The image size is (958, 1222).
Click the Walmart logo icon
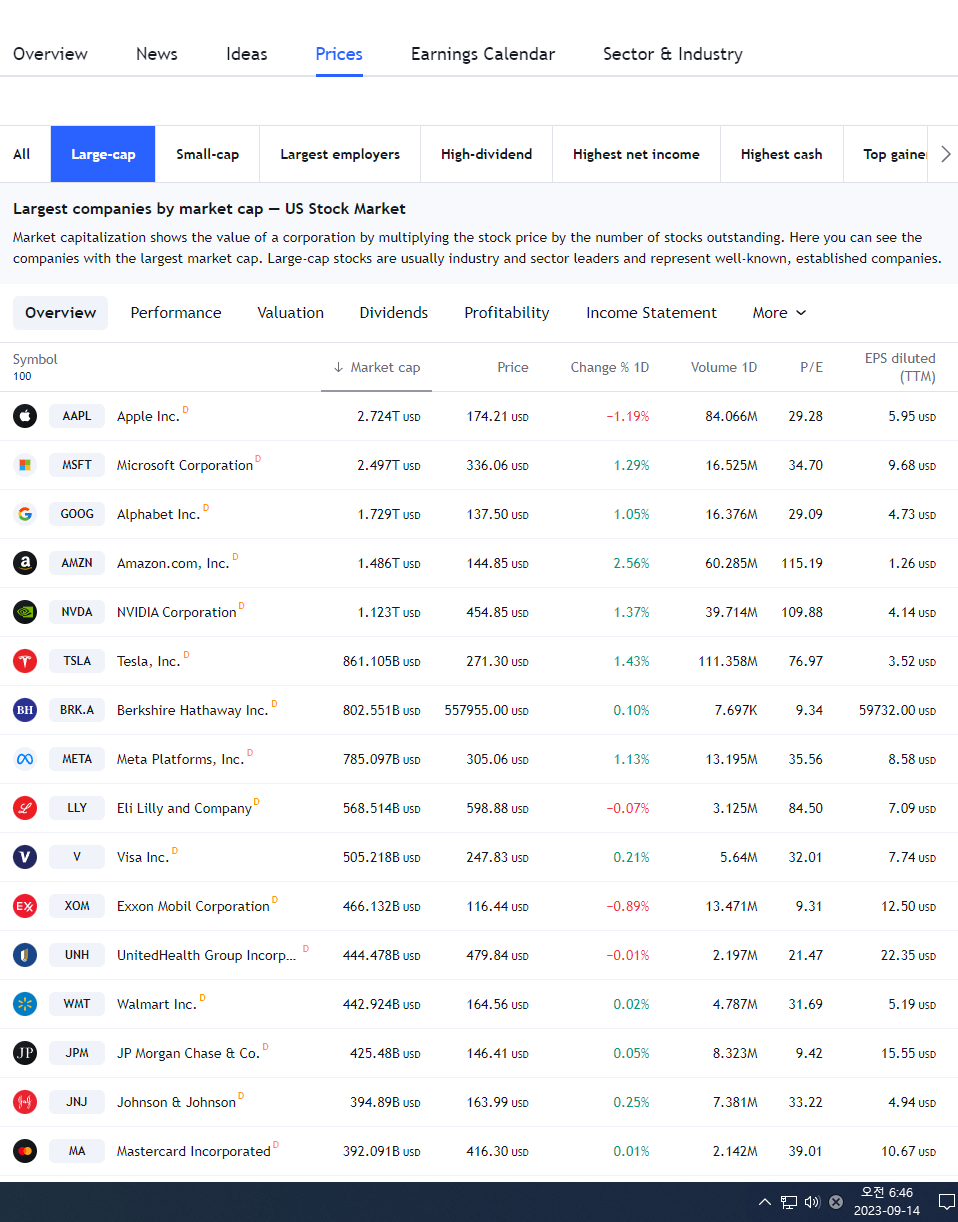click(25, 1004)
